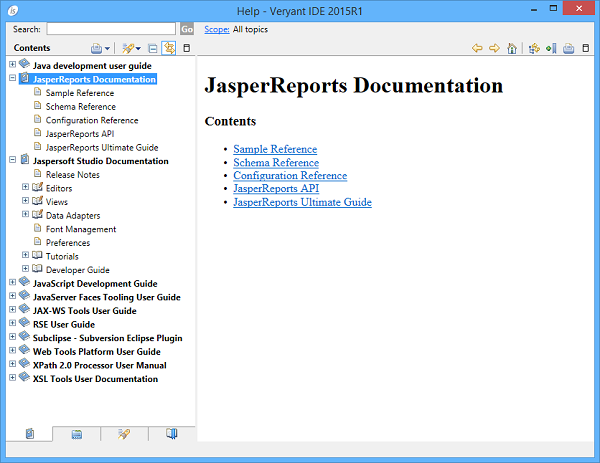Maximize the content pane
This screenshot has width=600, height=463.
[x=586, y=47]
